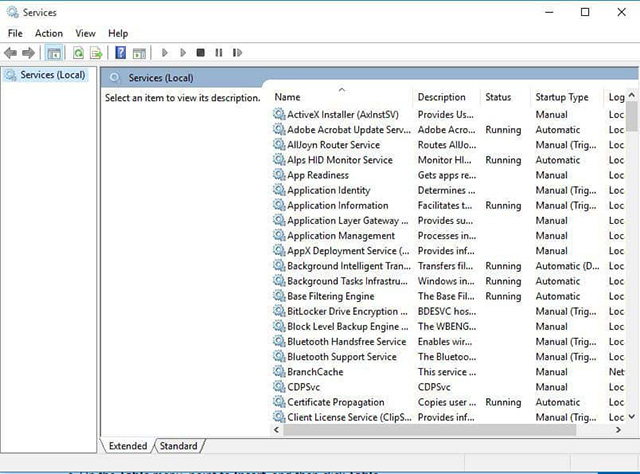Viewport: 640px width, 474px height.
Task: Sort by the Name column header
Action: 342,97
